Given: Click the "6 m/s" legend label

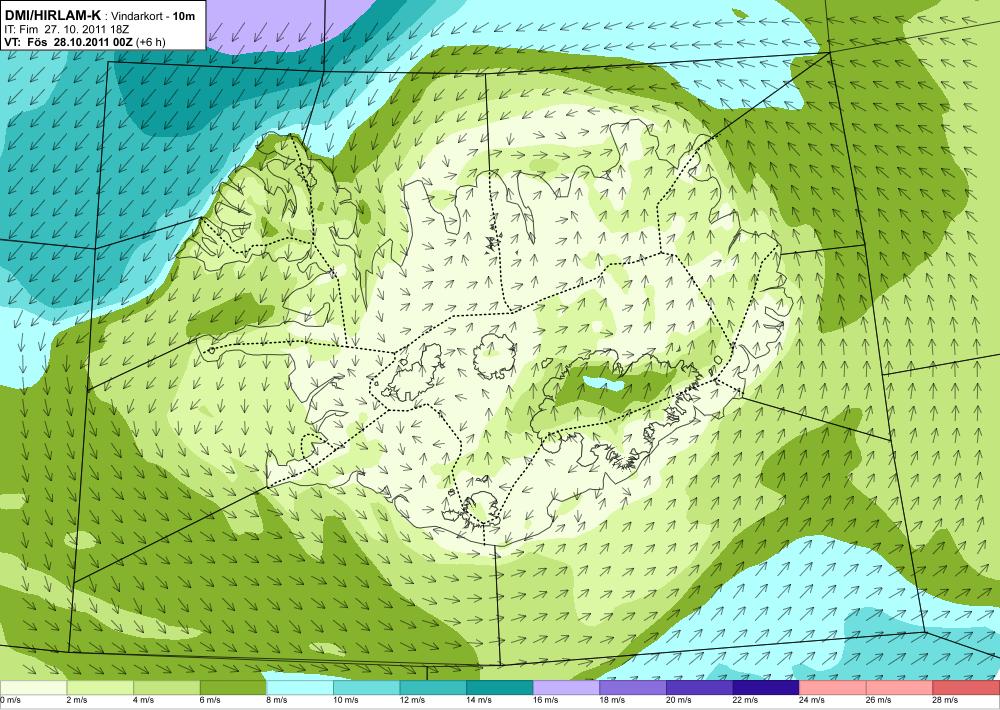Looking at the screenshot, I should click(210, 700).
